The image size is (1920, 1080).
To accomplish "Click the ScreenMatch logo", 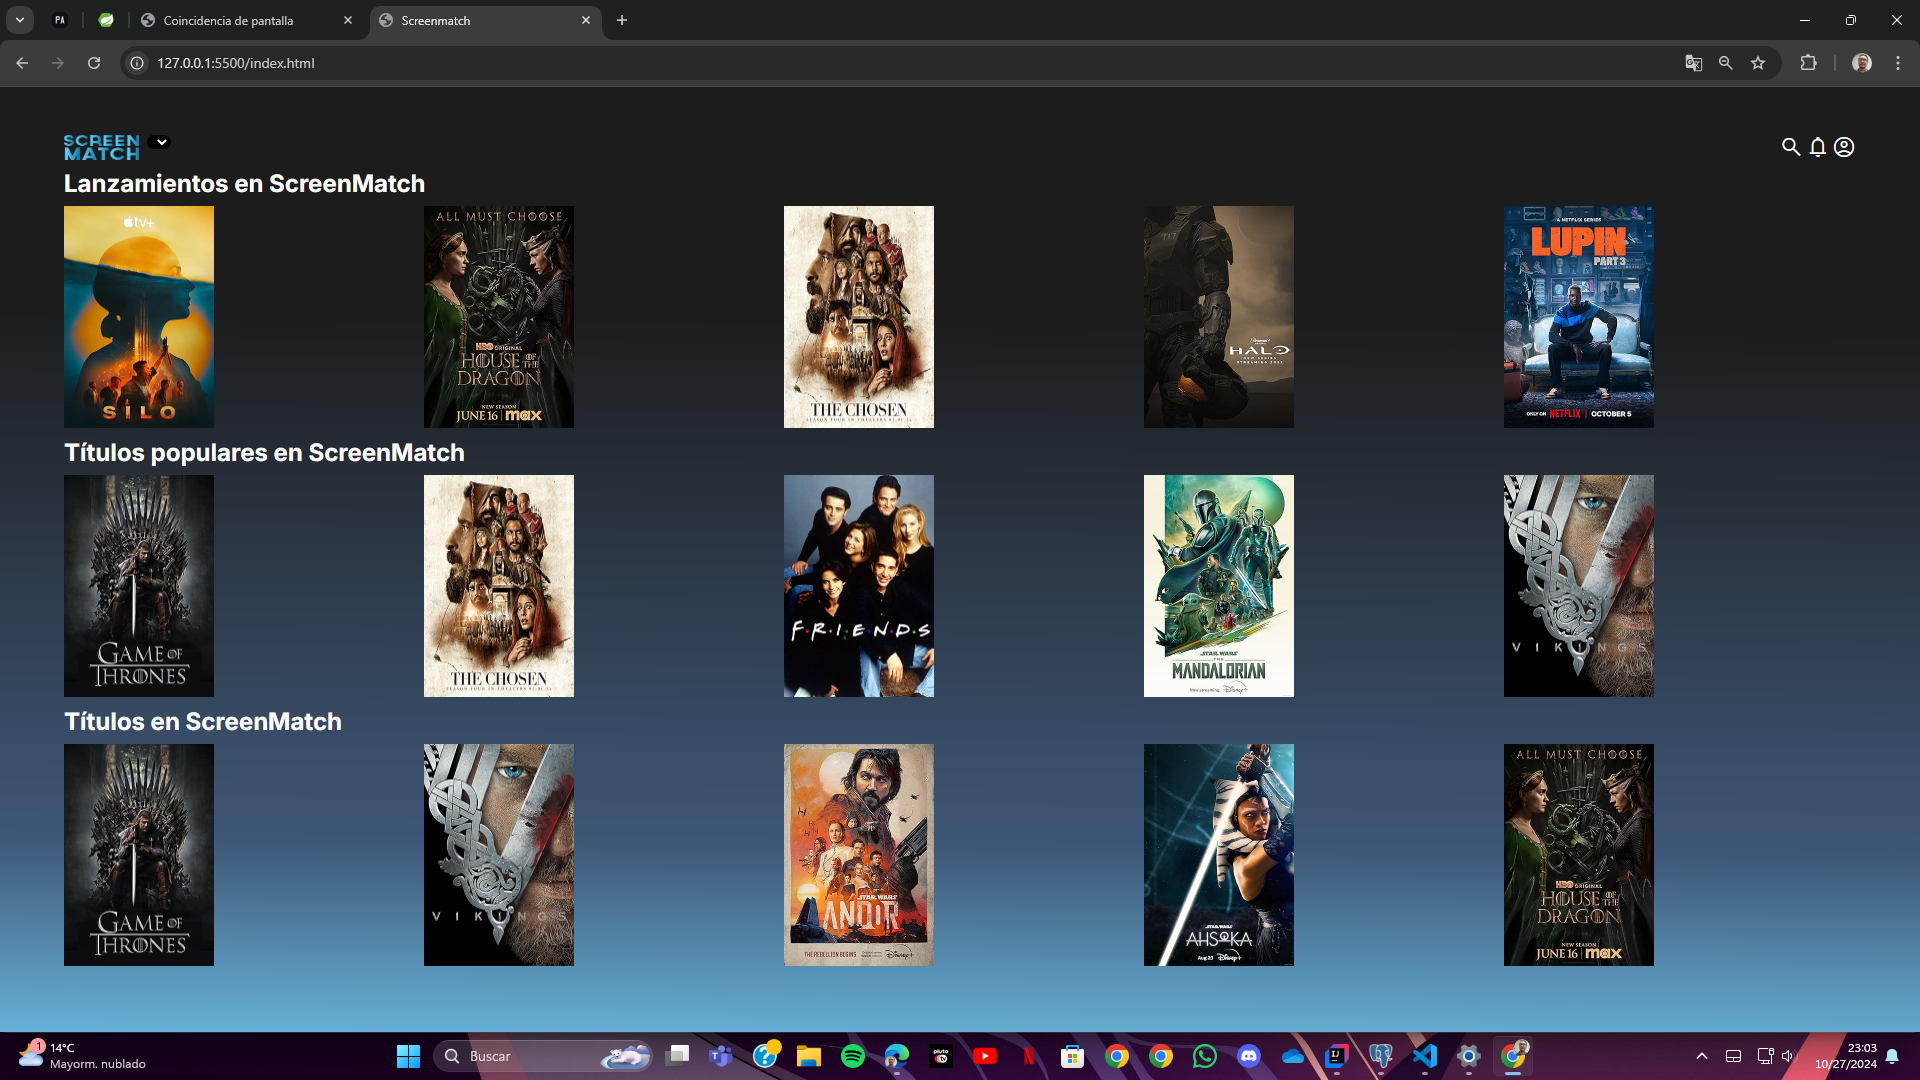I will [102, 147].
